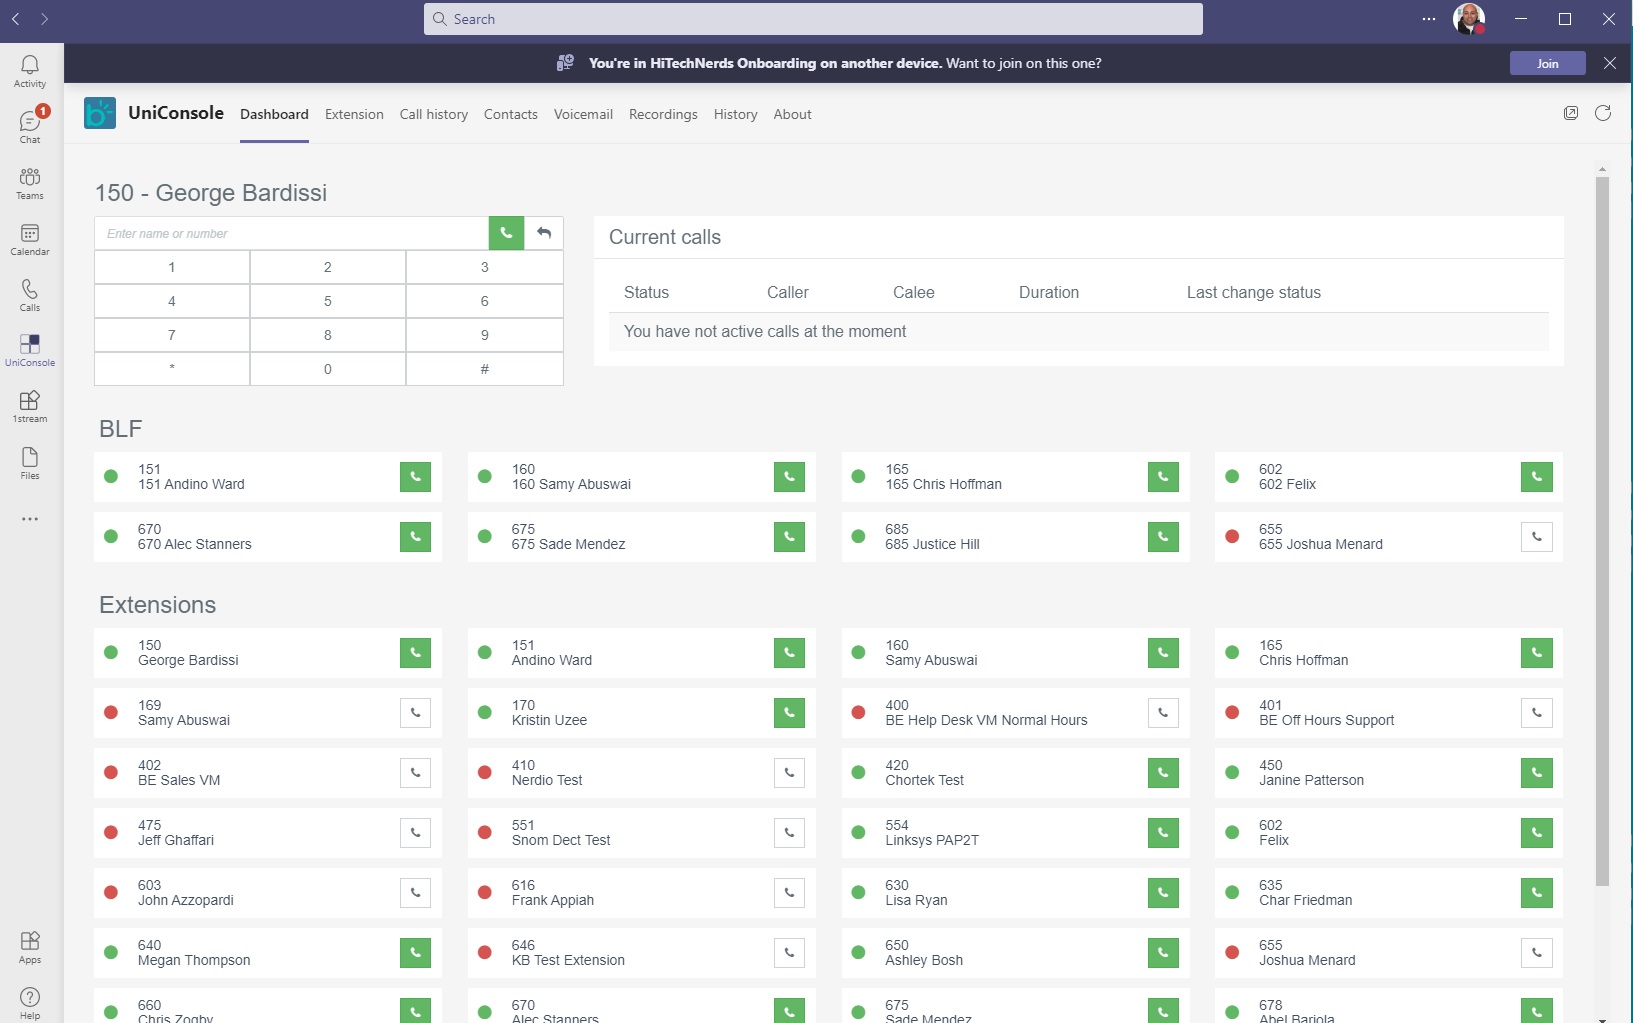Call extension 640 Megan Thompson
1633x1023 pixels.
pyautogui.click(x=415, y=953)
